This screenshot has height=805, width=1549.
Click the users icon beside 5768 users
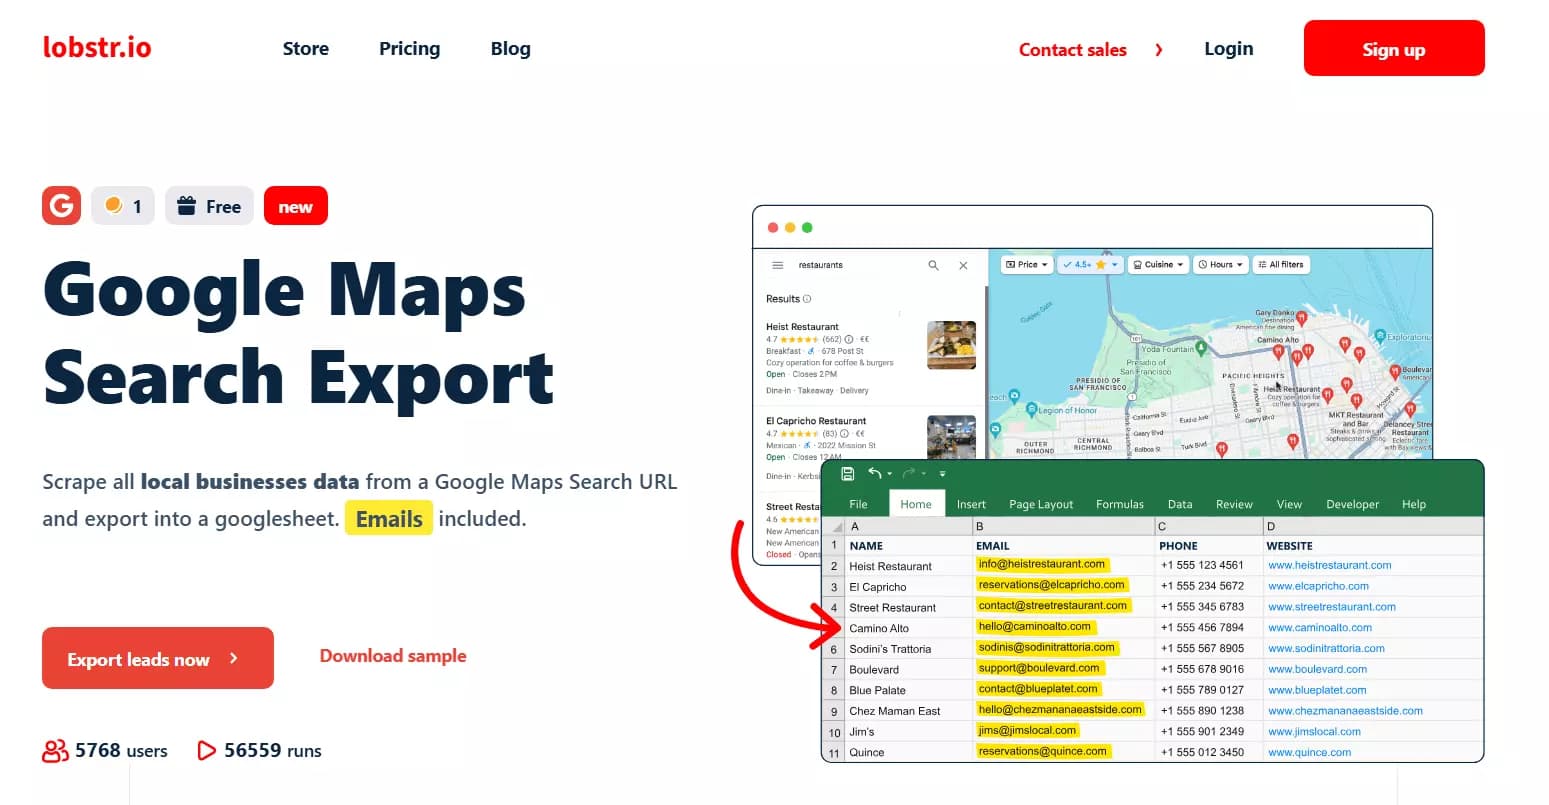pos(55,751)
